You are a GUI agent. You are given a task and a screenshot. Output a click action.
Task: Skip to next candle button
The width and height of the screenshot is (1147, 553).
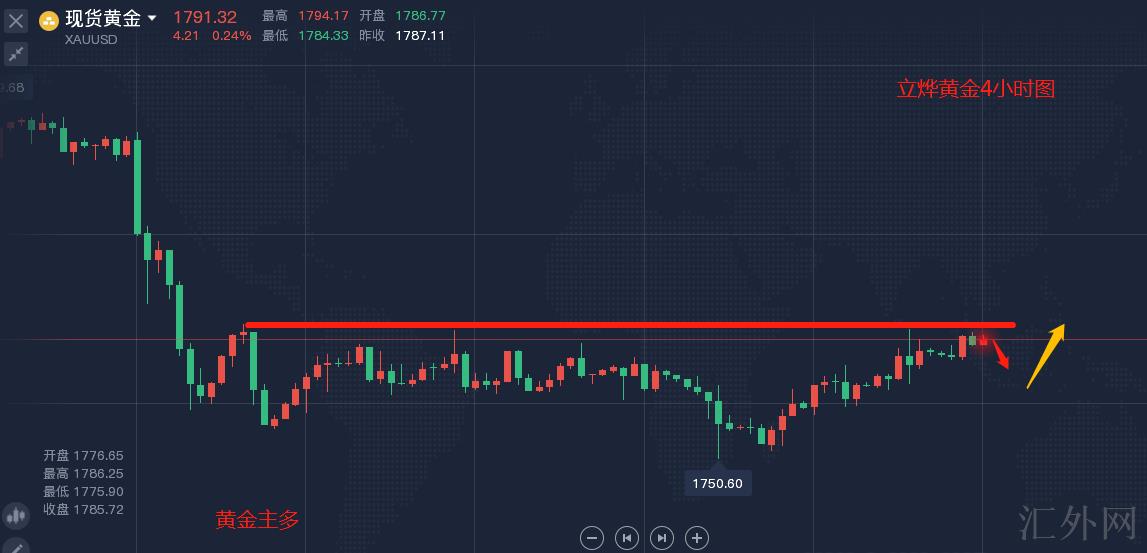coord(662,538)
